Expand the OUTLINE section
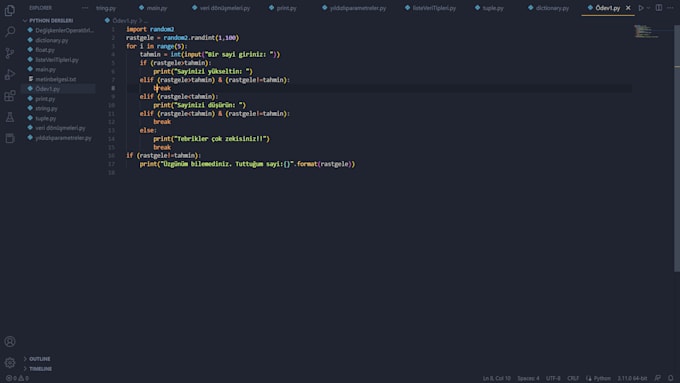The width and height of the screenshot is (680, 383). coord(39,359)
